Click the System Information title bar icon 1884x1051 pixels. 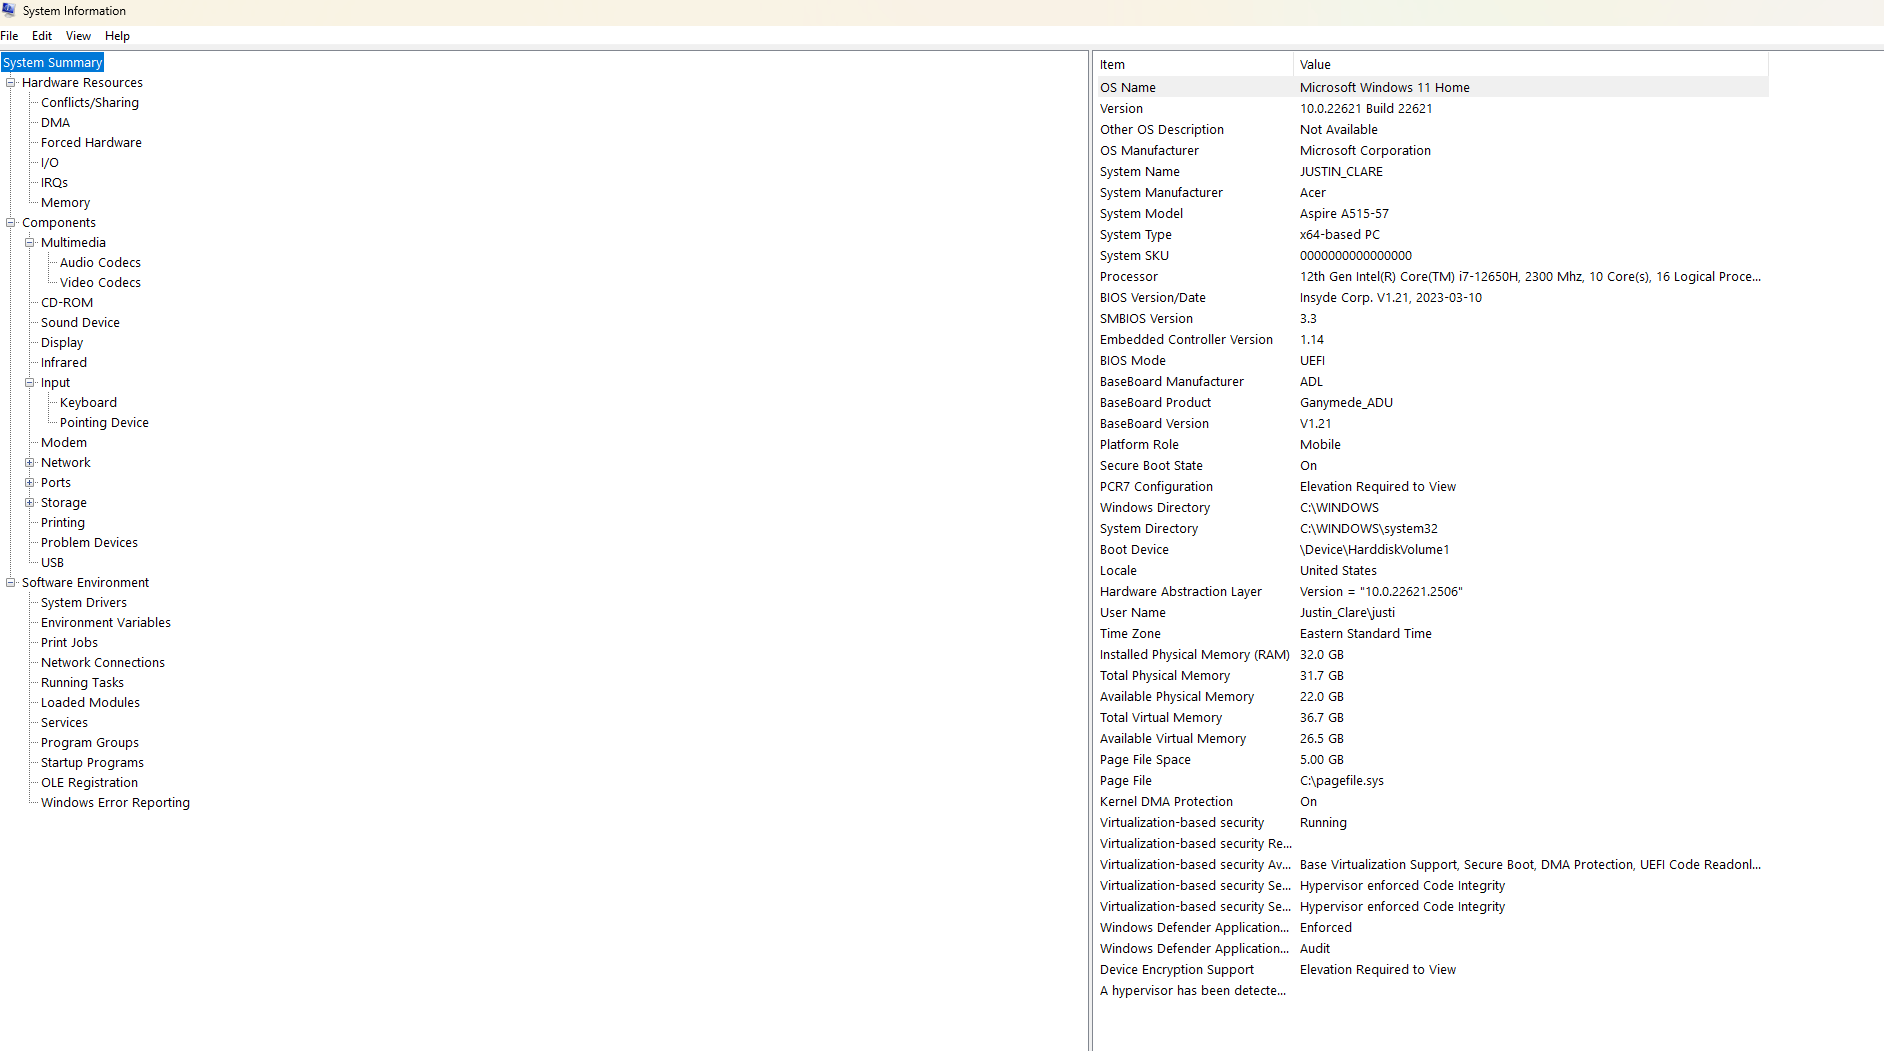click(9, 10)
